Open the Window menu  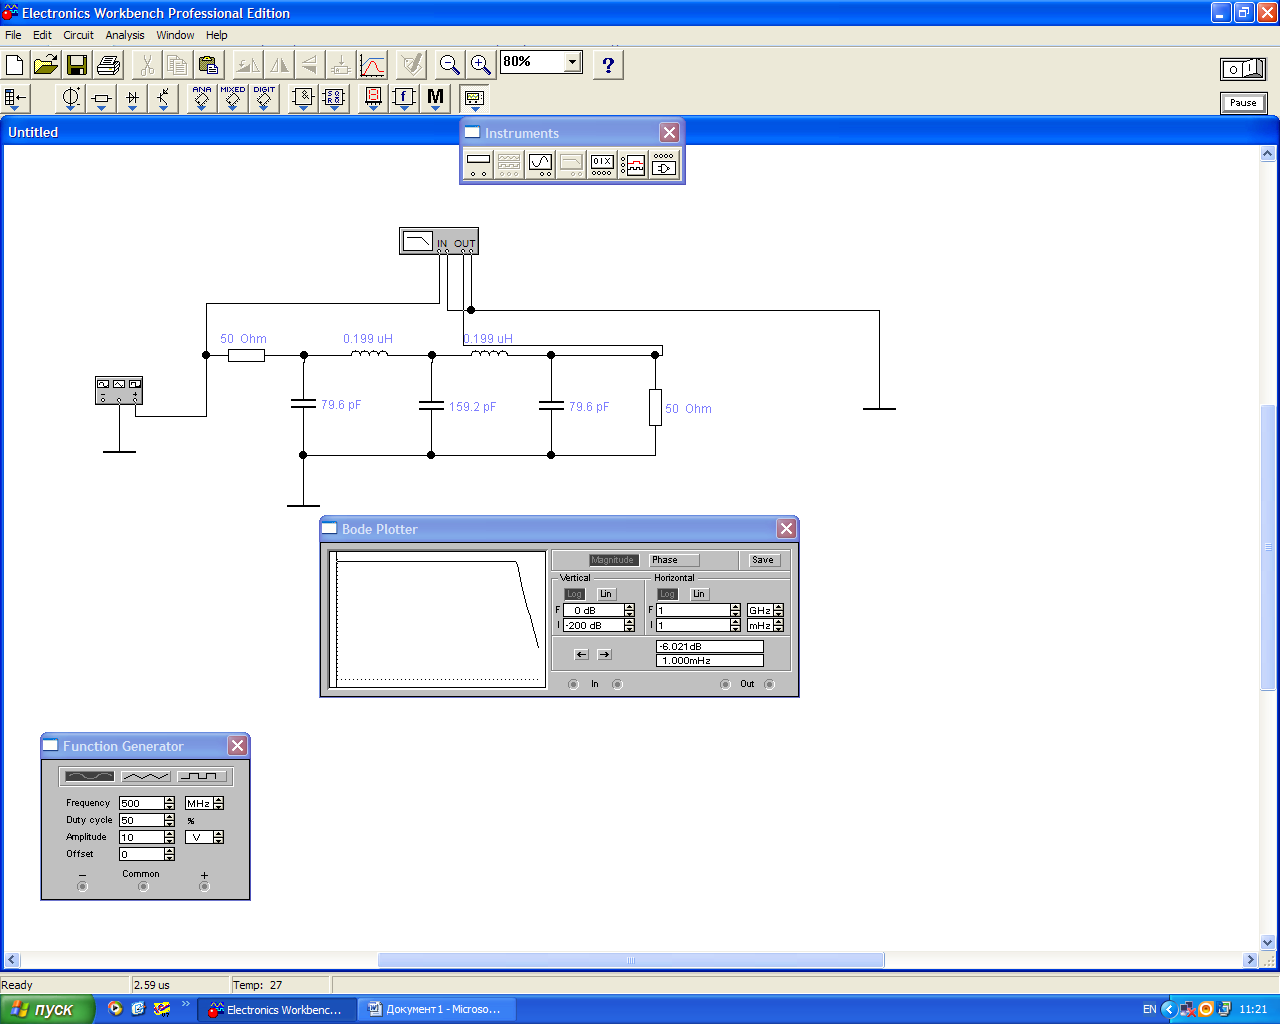pos(175,35)
